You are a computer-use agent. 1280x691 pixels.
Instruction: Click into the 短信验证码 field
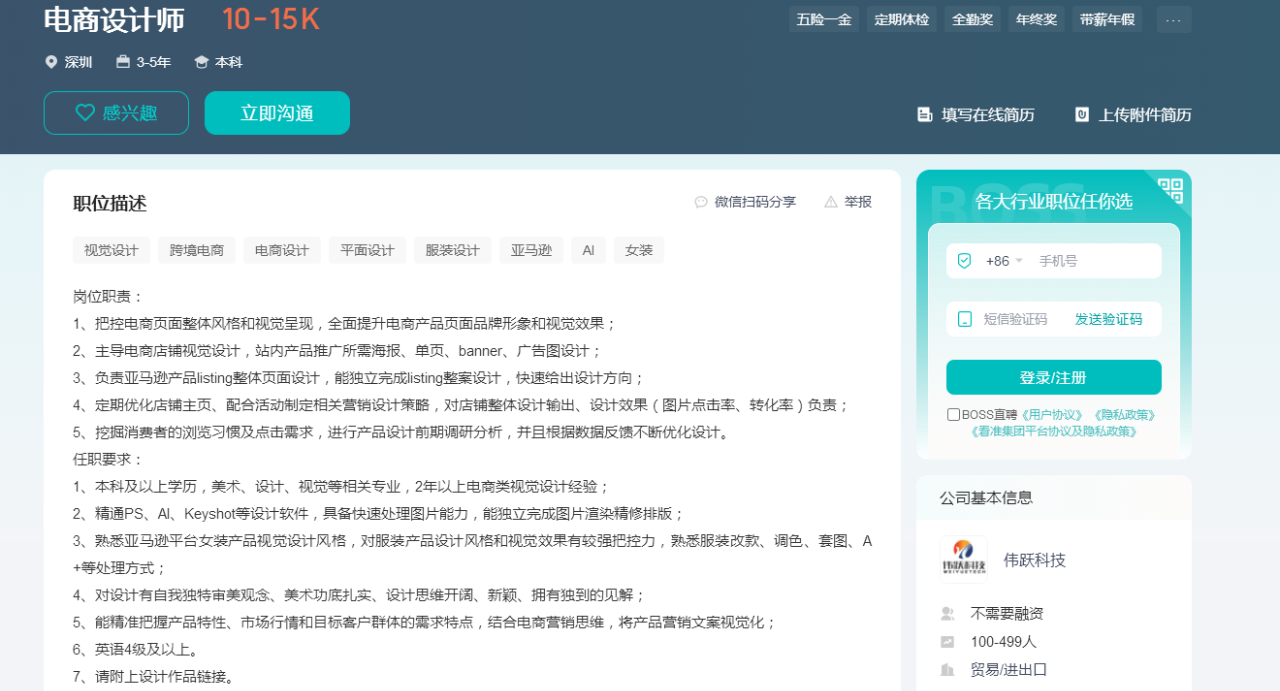coord(1015,319)
